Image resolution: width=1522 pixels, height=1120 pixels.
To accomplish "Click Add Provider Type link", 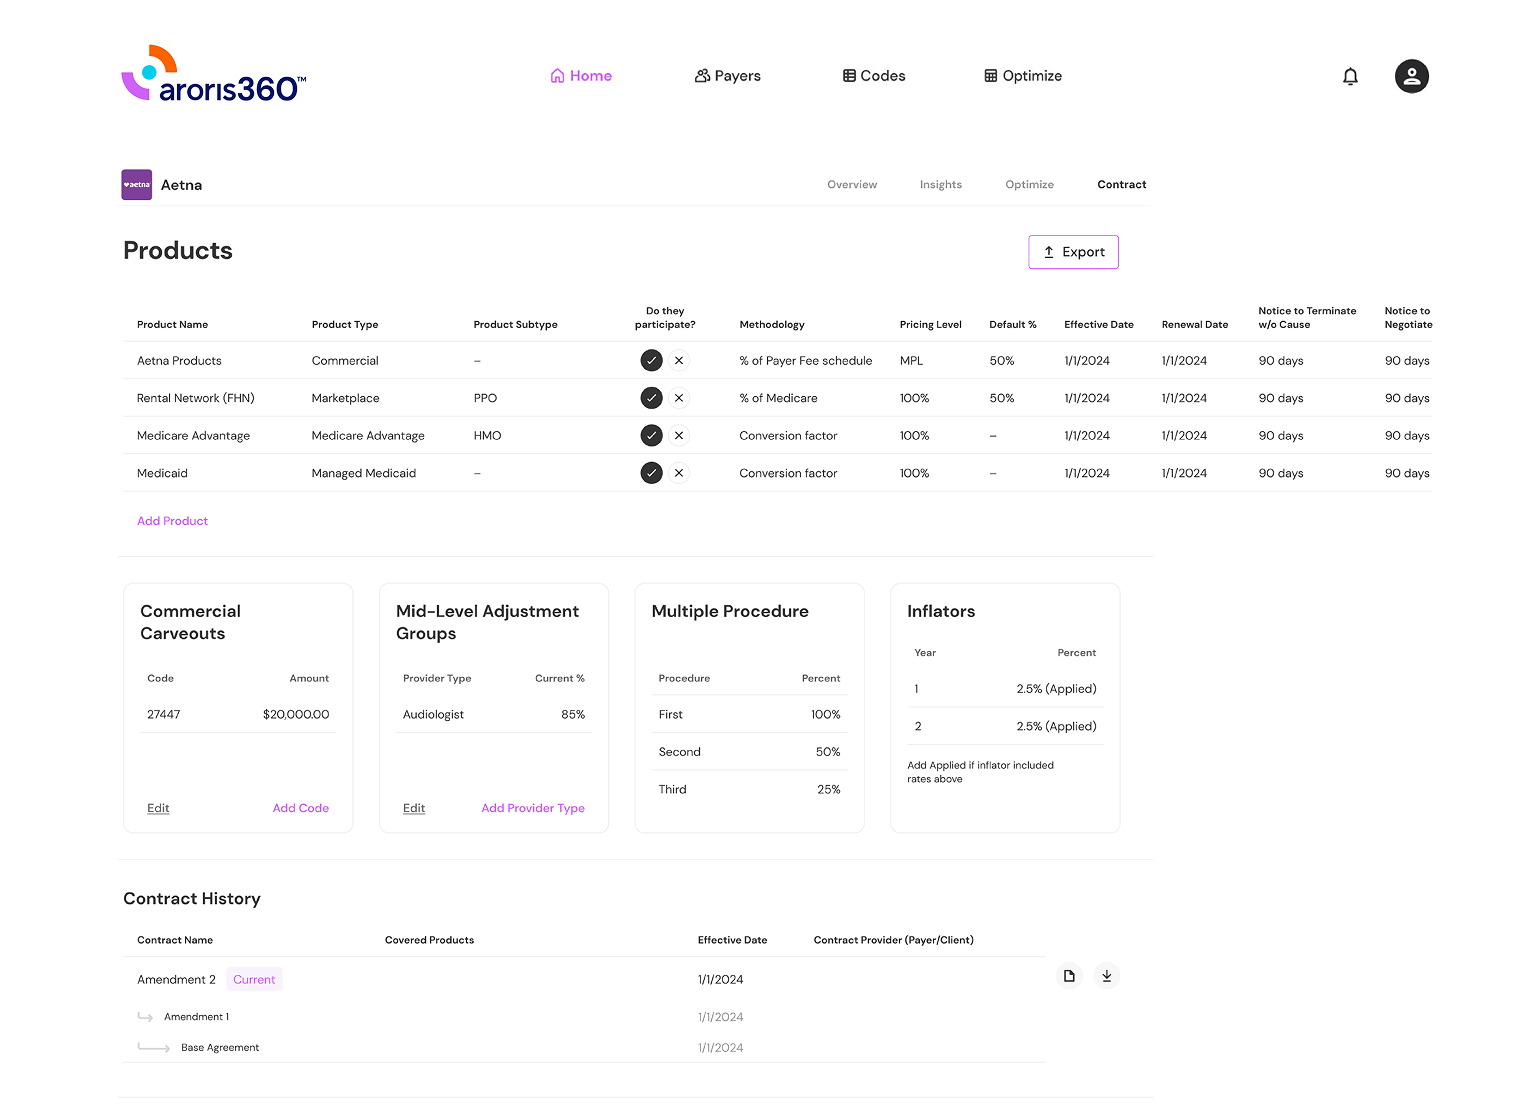I will 533,808.
